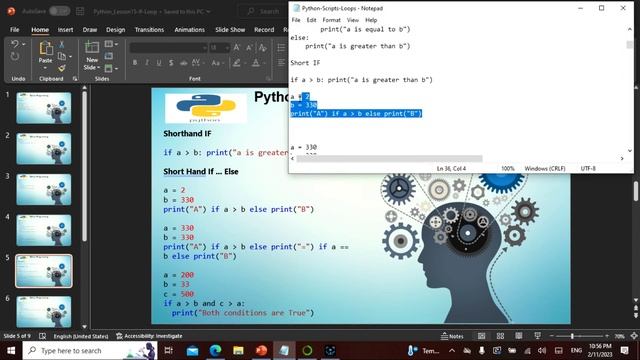
Task: Select slide 3 thumbnail
Action: click(x=44, y=189)
